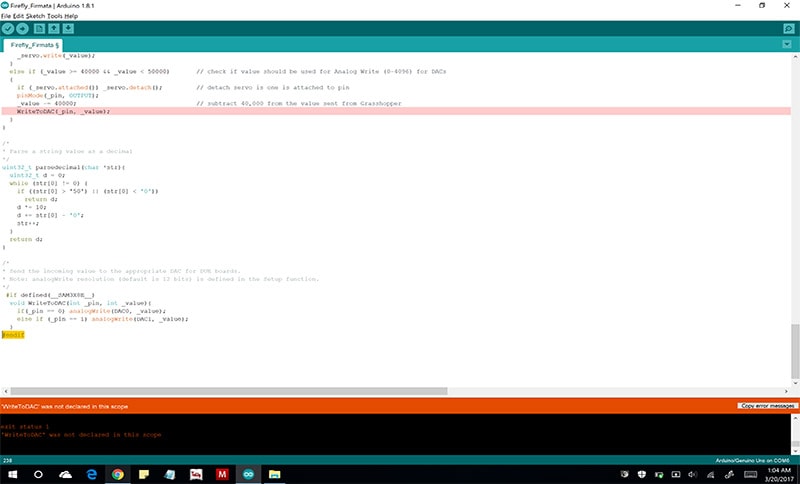Click the Copy error messages button
This screenshot has height=484, width=800.
[x=767, y=405]
